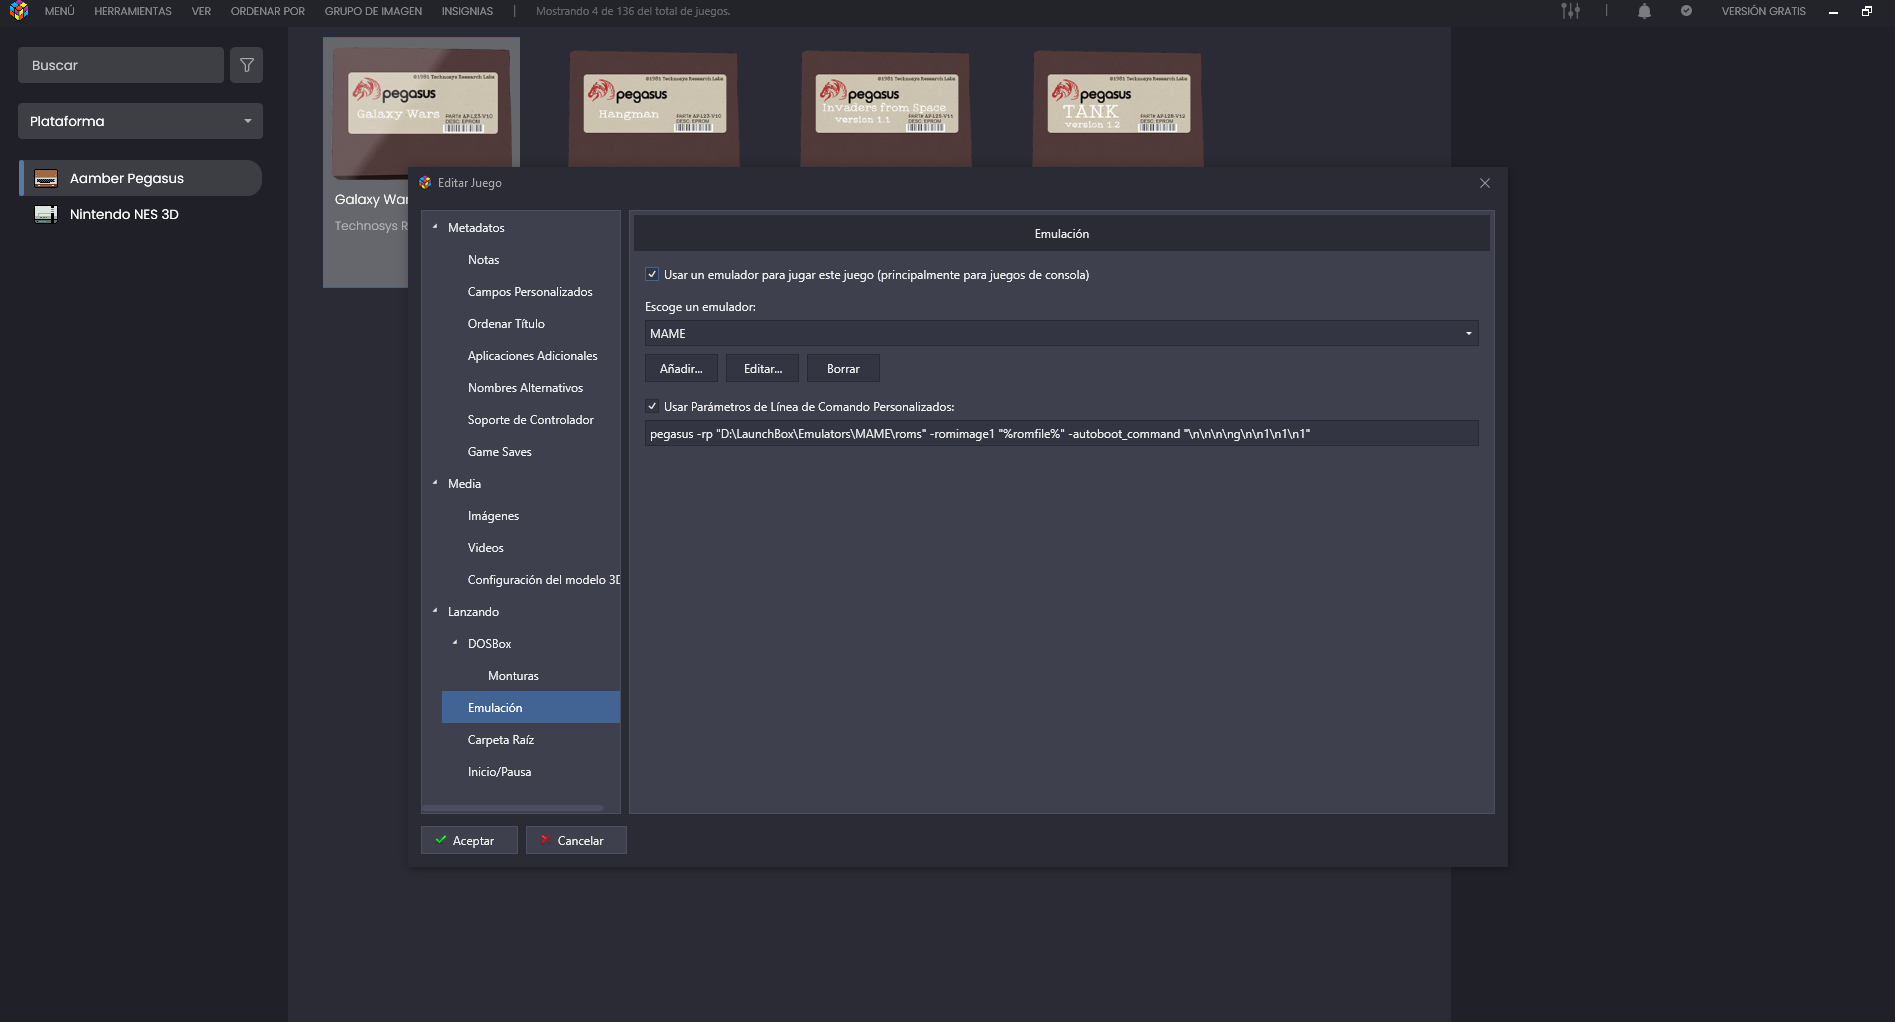This screenshot has width=1895, height=1022.
Task: Open the ORDENAR POR menu
Action: tap(268, 11)
